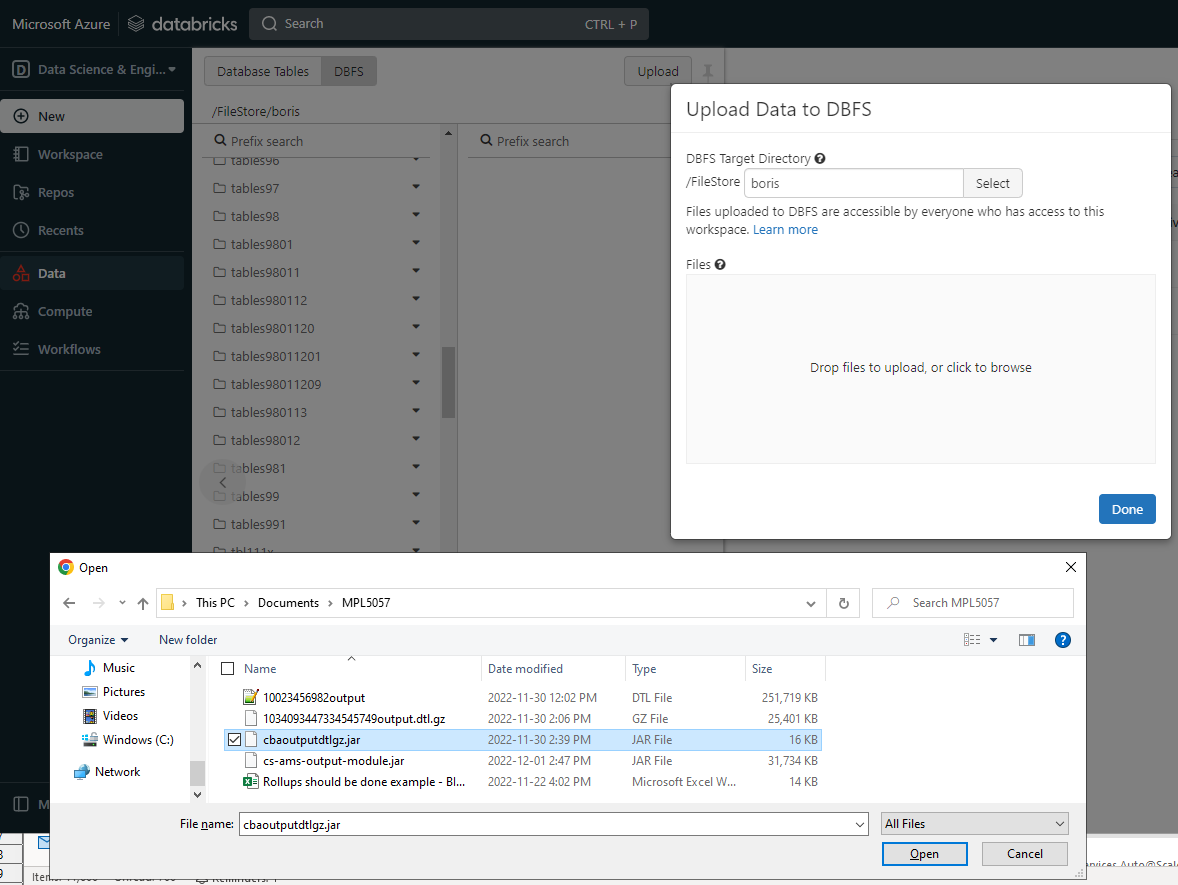Expand tables97 folder dropdown arrow
1178x885 pixels.
coord(415,186)
